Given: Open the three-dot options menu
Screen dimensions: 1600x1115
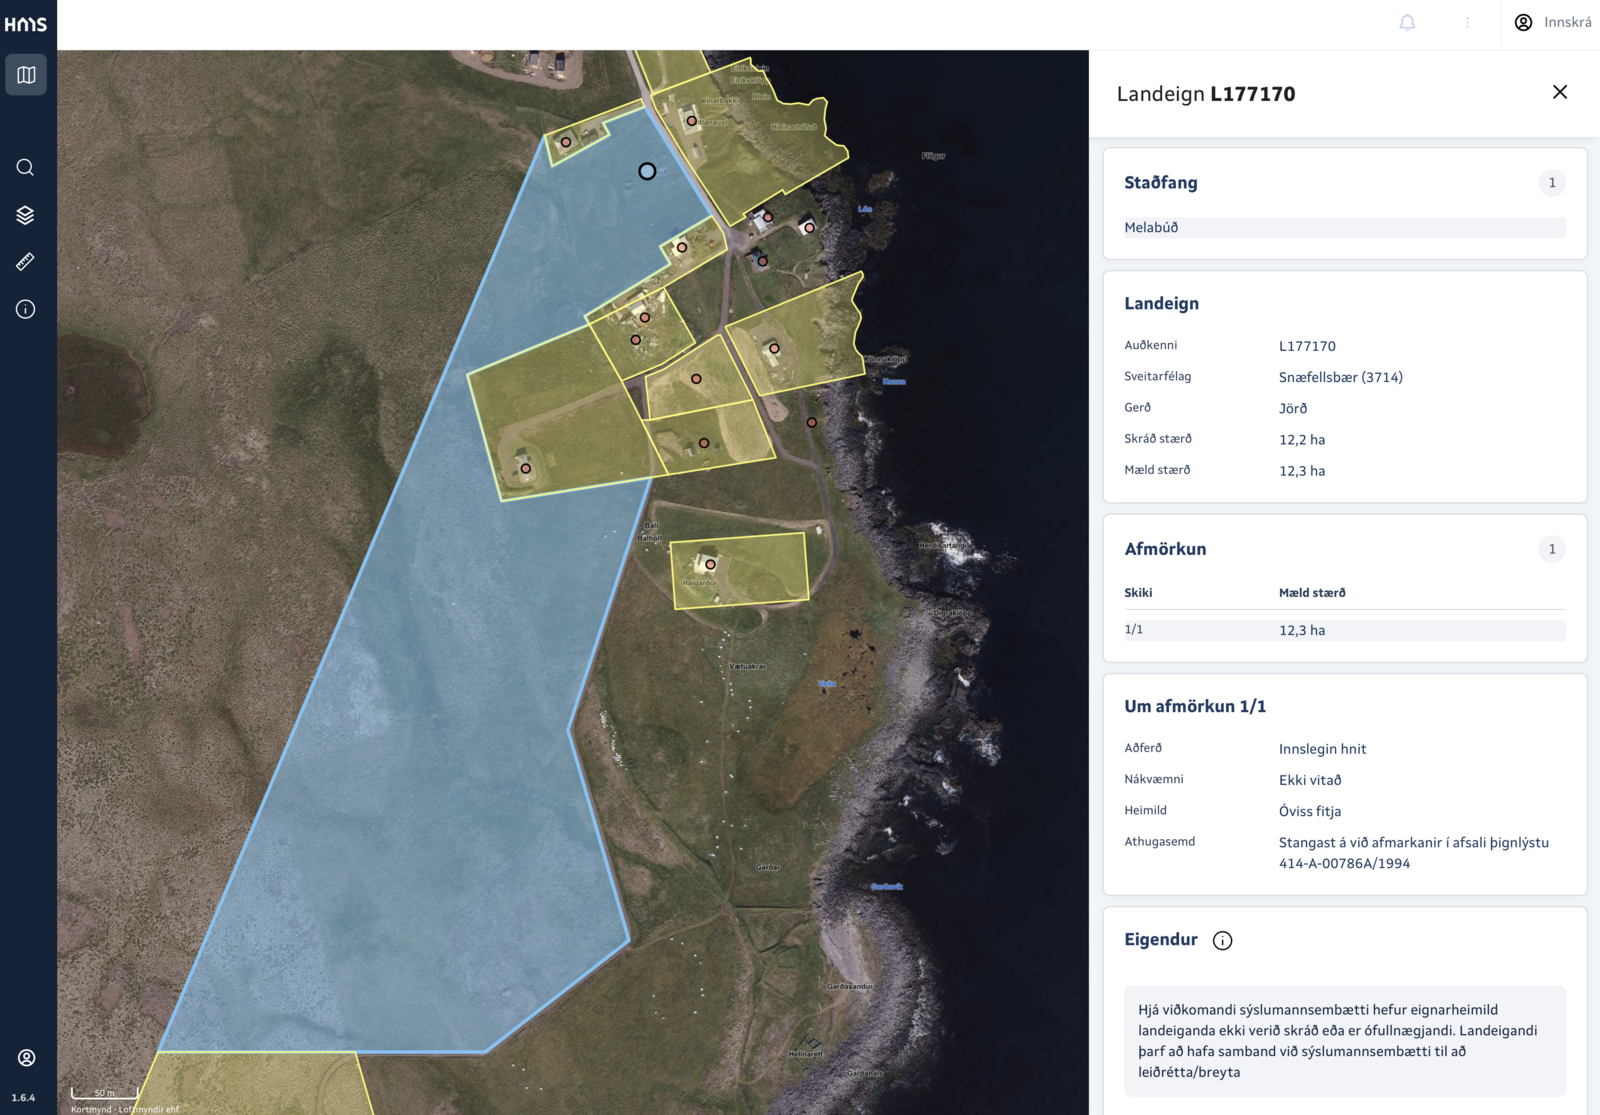Looking at the screenshot, I should [1467, 23].
